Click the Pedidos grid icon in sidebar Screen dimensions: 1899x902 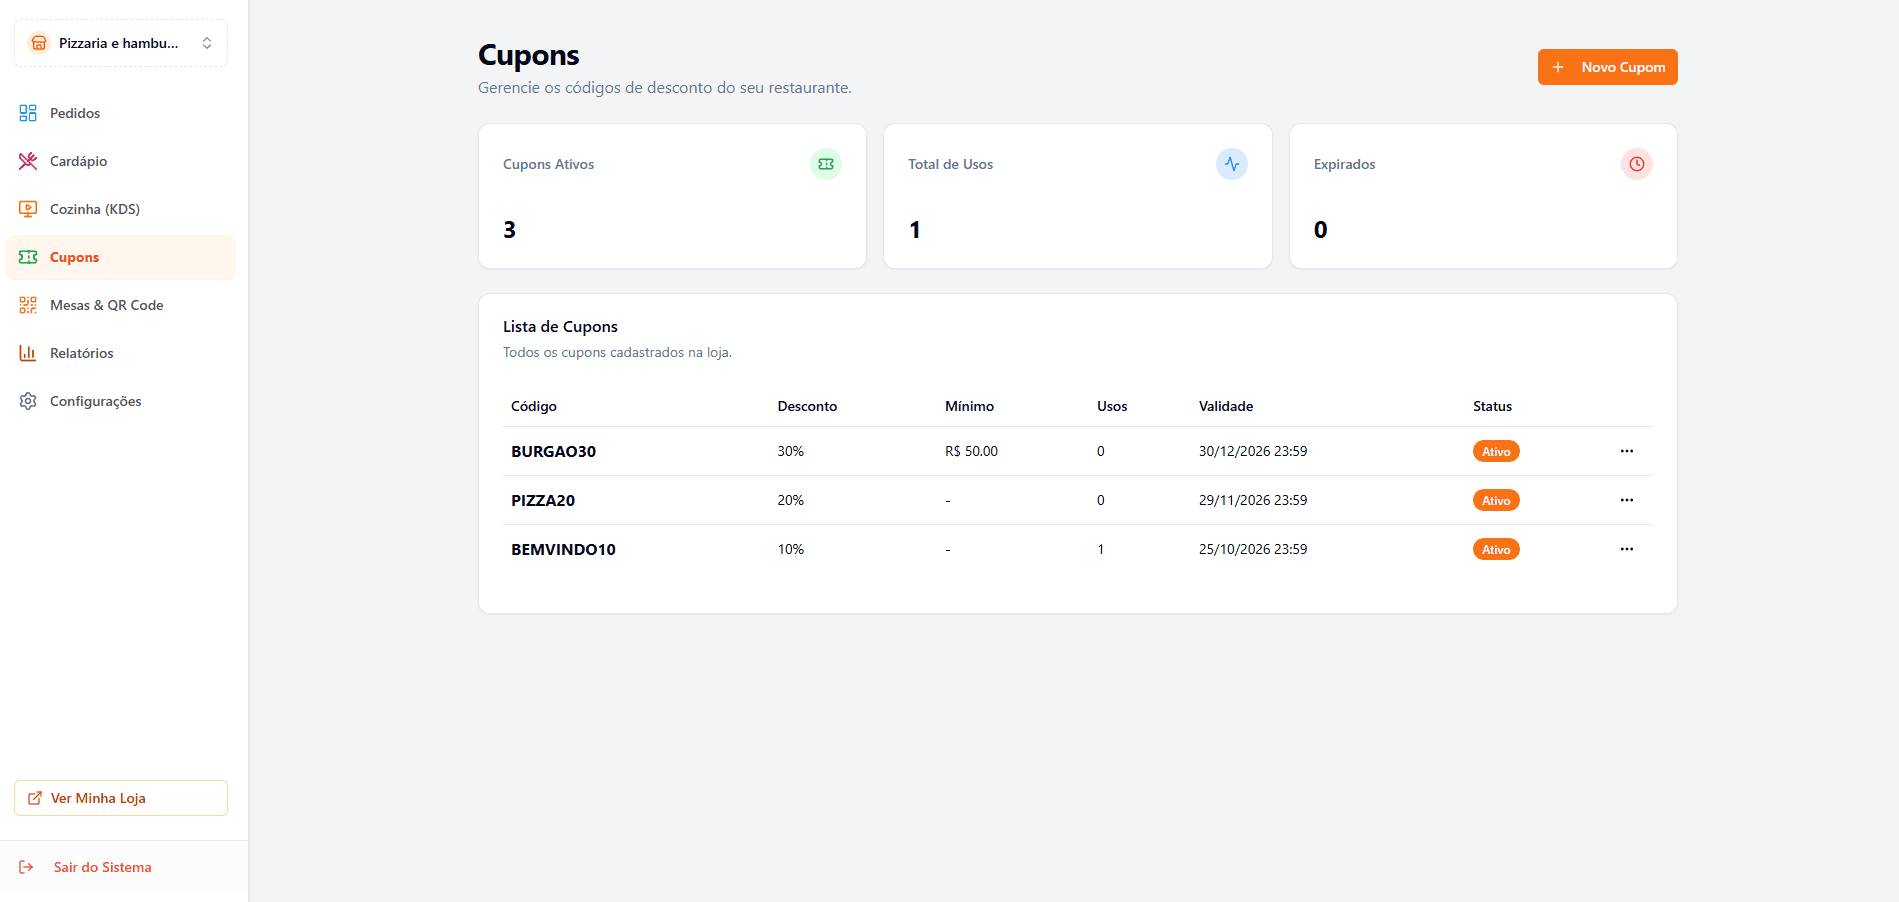pos(28,113)
